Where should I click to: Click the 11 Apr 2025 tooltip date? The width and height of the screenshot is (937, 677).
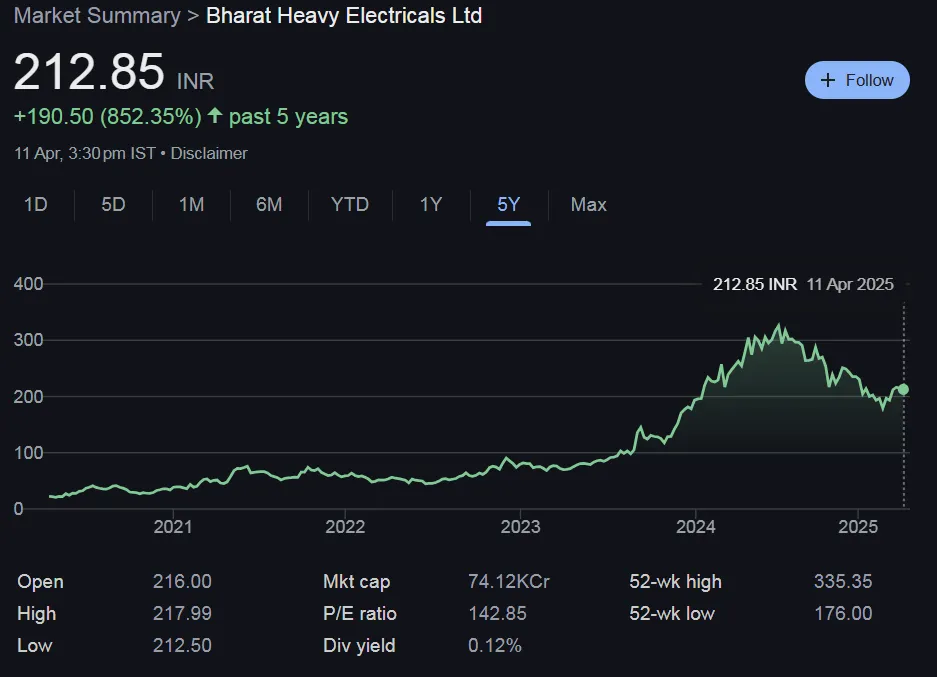[x=850, y=284]
